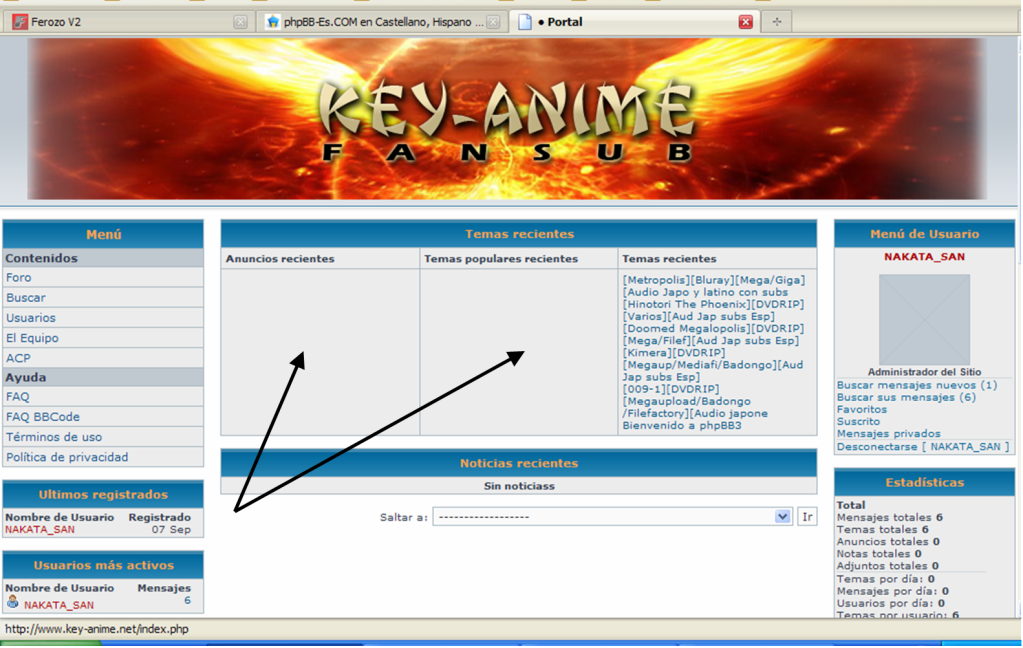Switch to the Ferozo V2 browser tab

click(x=127, y=22)
